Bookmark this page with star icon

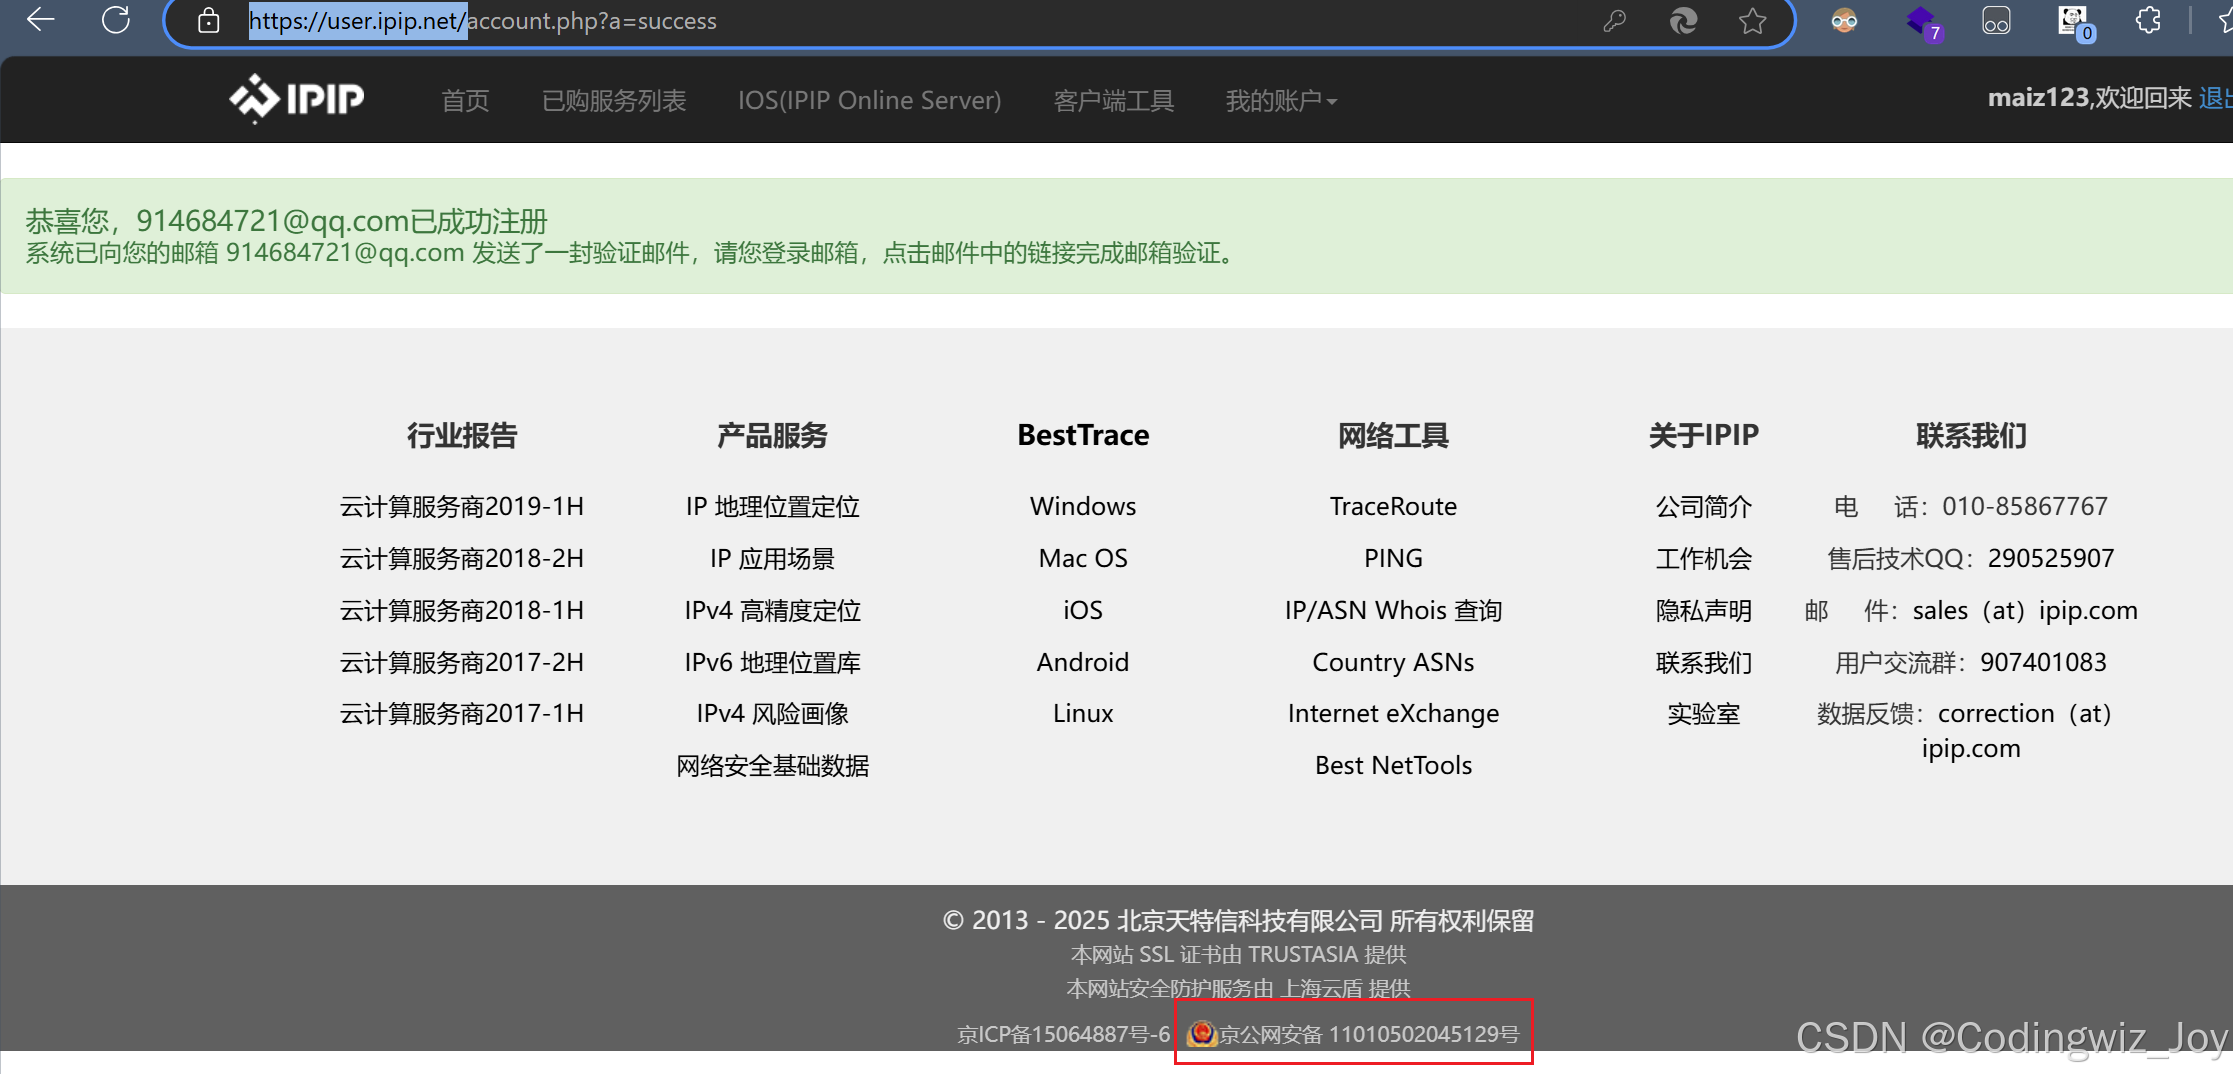click(1752, 21)
